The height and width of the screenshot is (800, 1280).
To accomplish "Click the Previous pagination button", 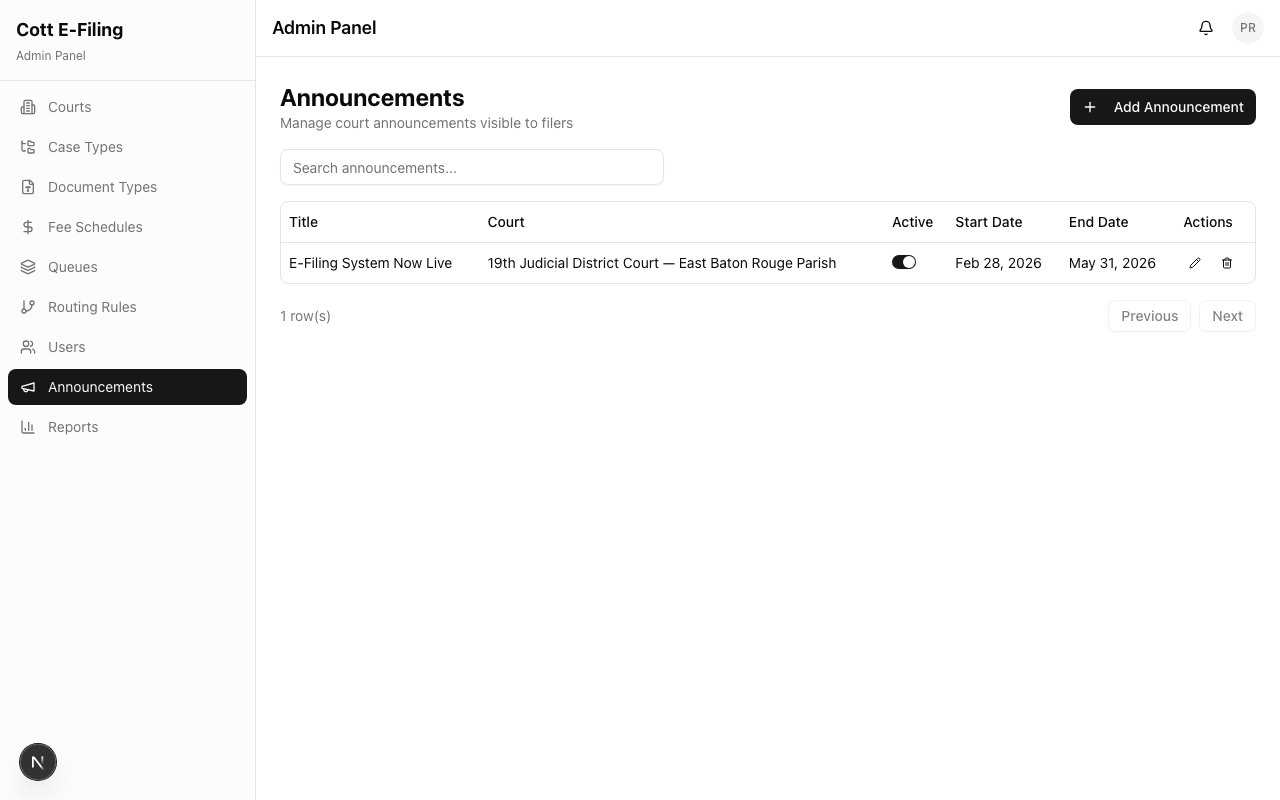I will pos(1149,316).
